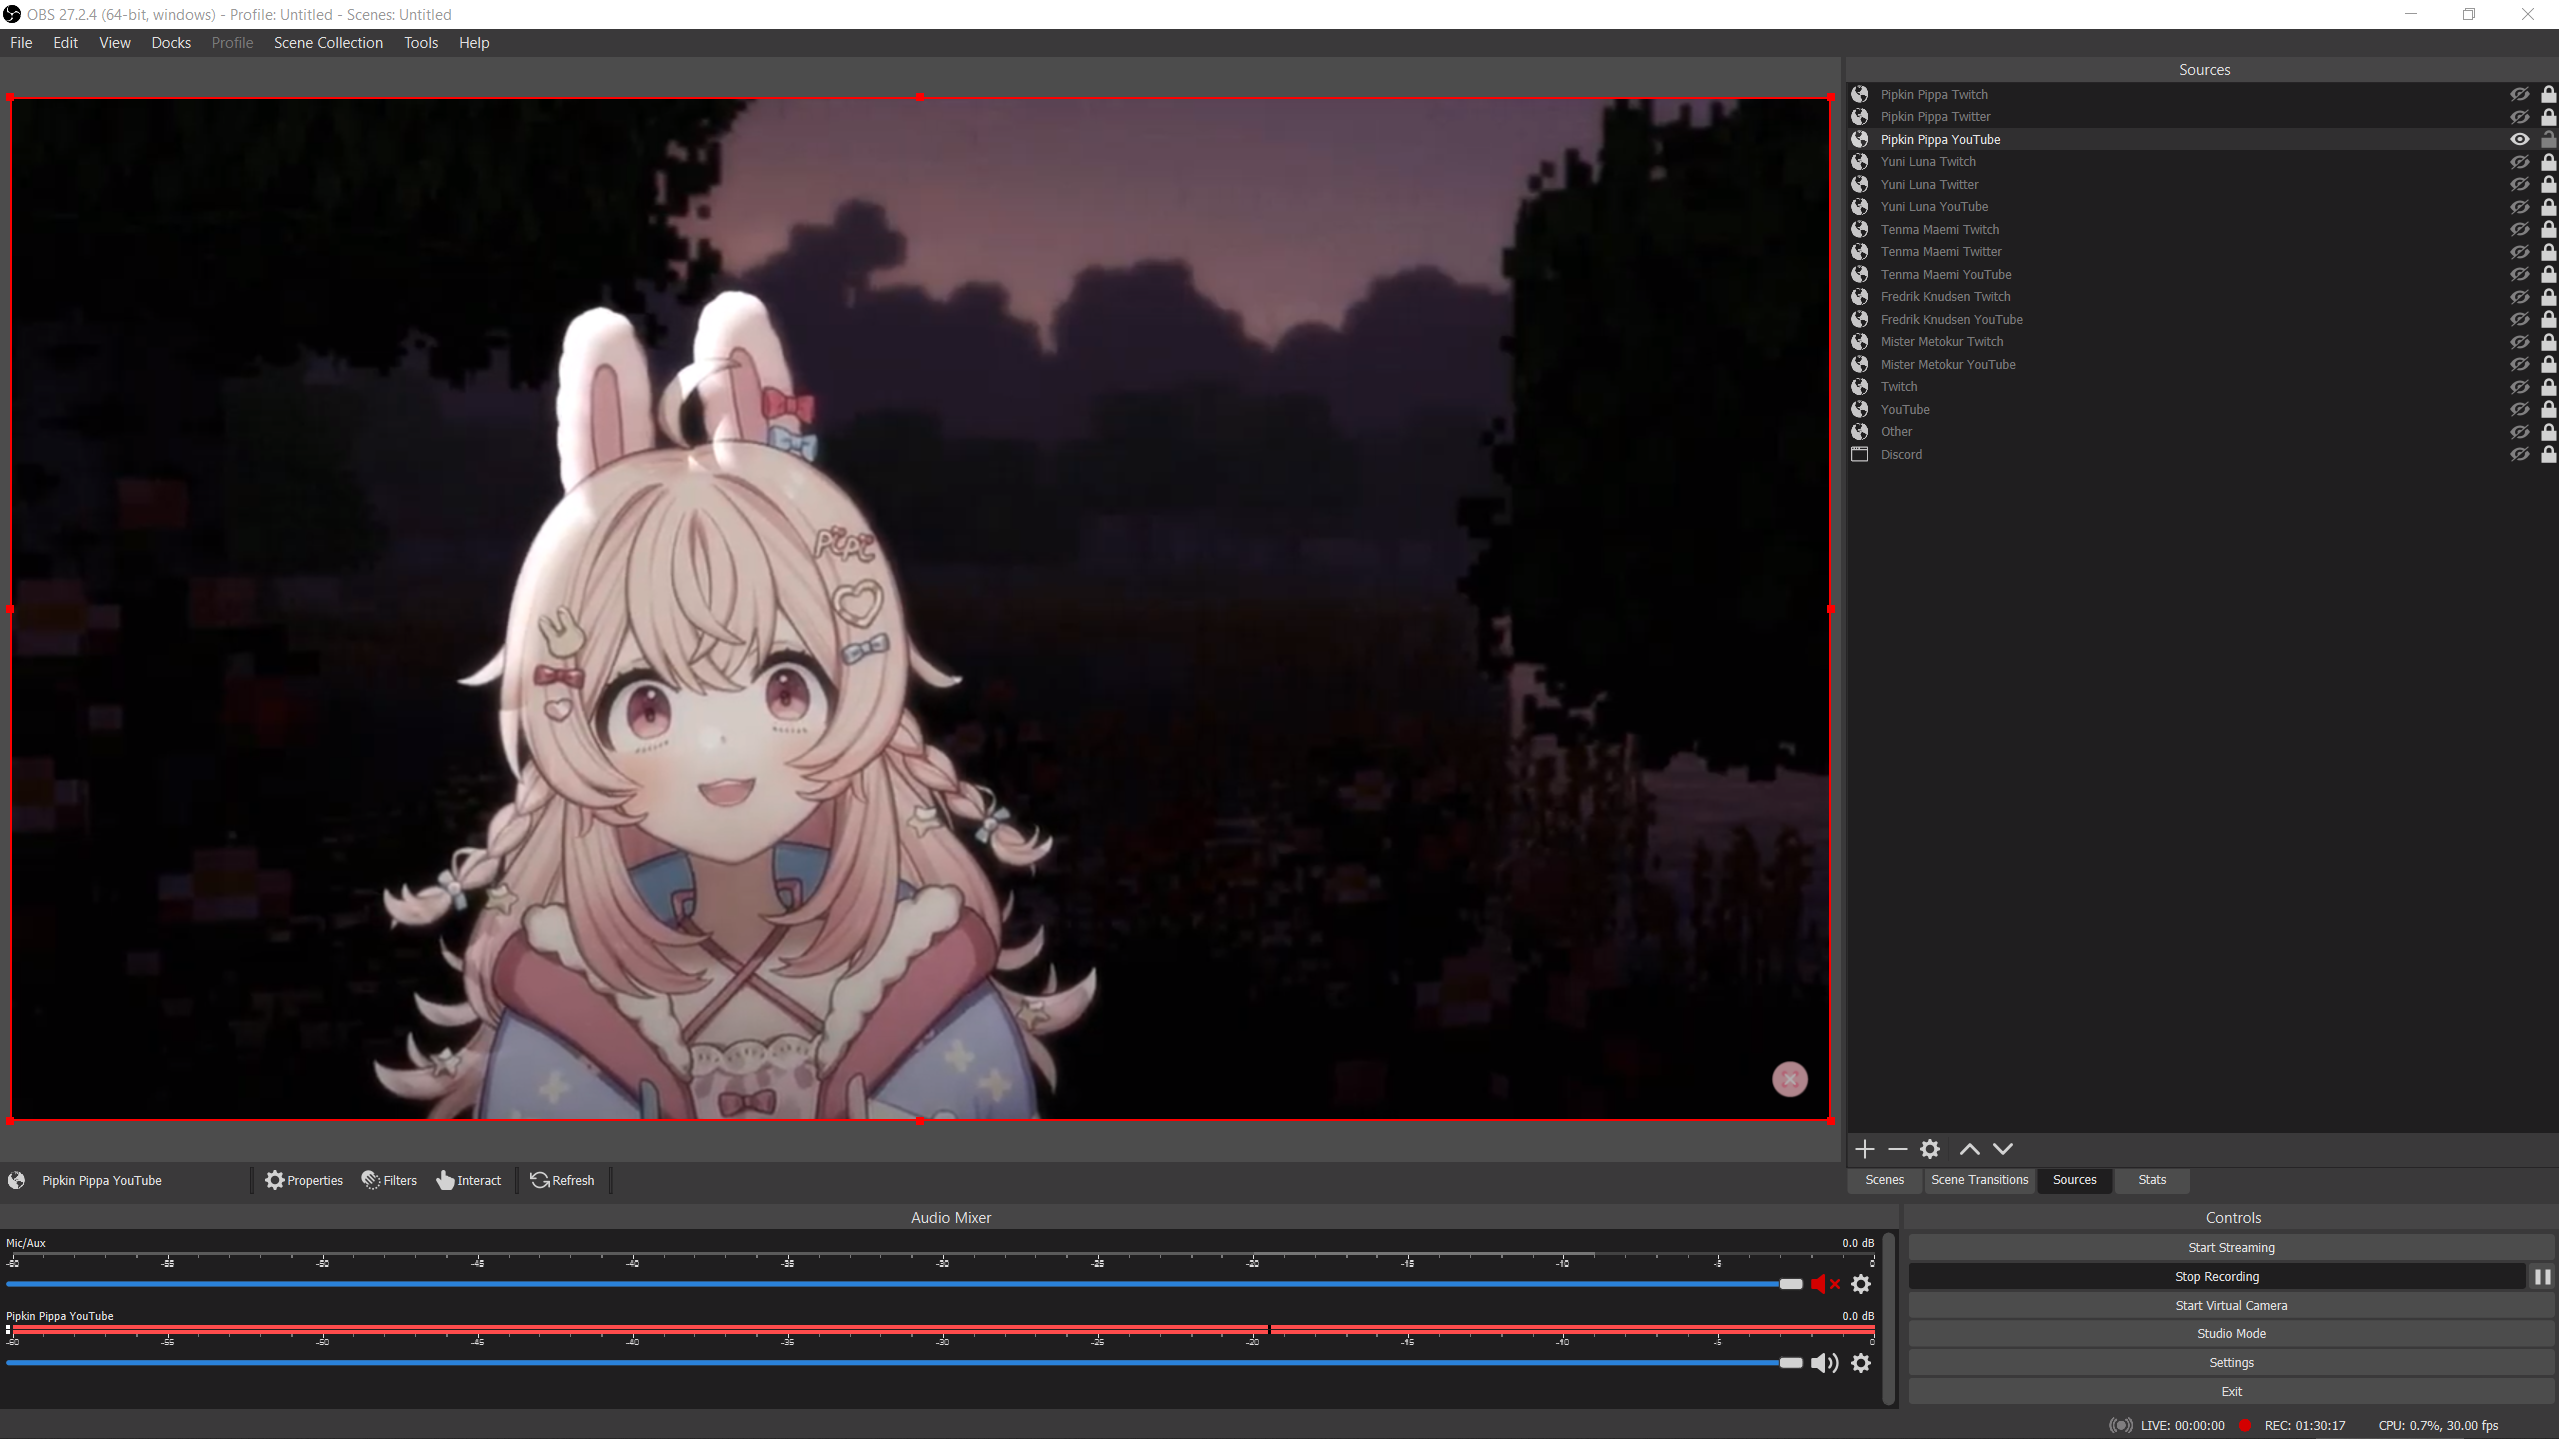The image size is (2559, 1439).
Task: Select the YouTube source row
Action: pyautogui.click(x=2202, y=409)
